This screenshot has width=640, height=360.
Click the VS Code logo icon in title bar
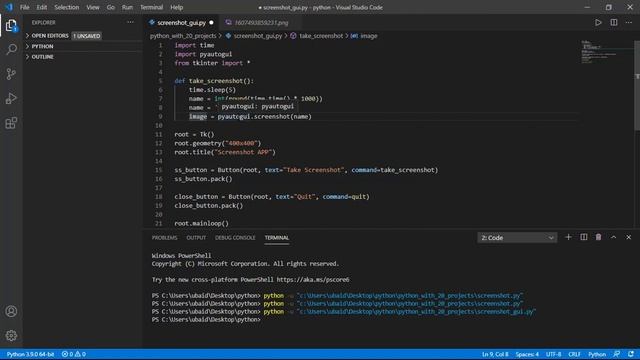pyautogui.click(x=9, y=7)
